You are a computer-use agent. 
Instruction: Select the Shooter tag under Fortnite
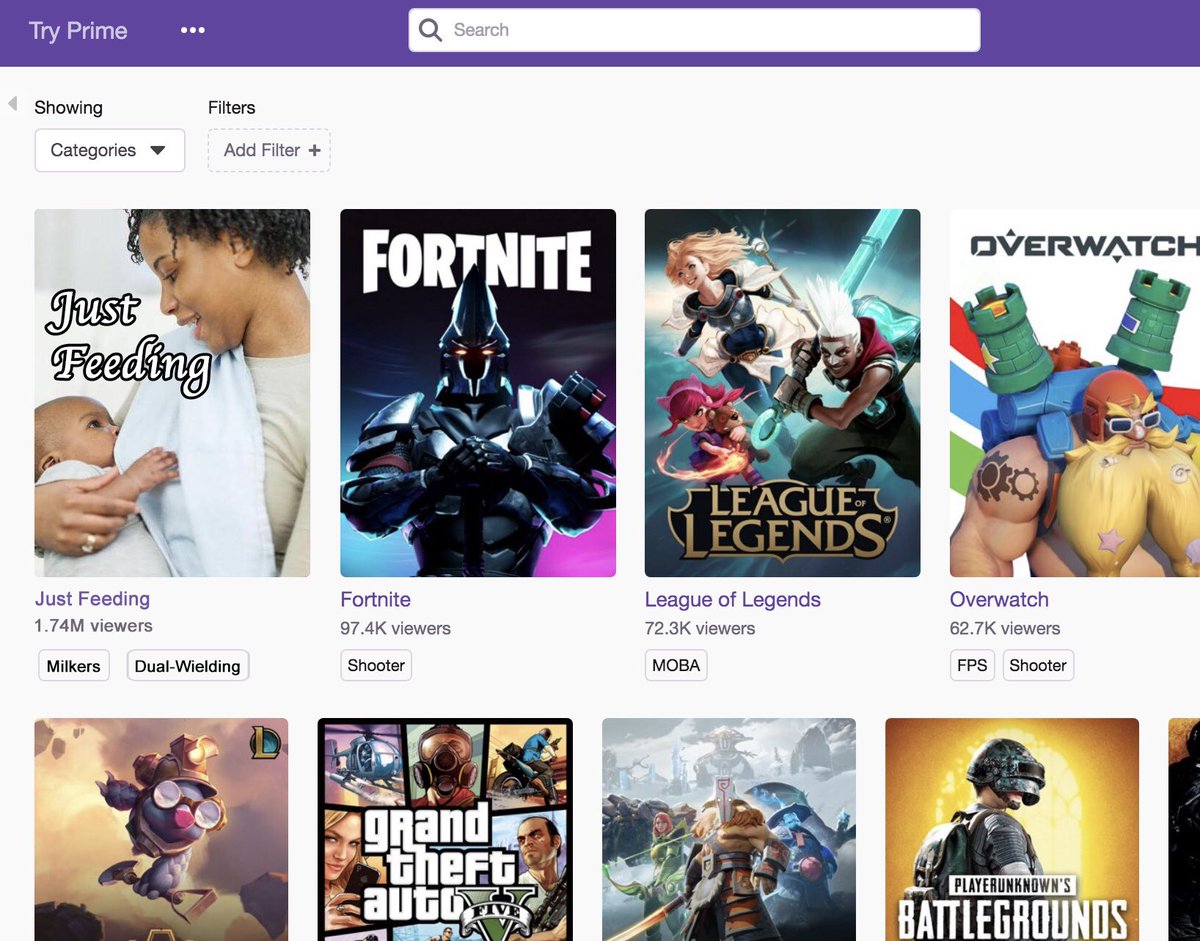pos(376,665)
